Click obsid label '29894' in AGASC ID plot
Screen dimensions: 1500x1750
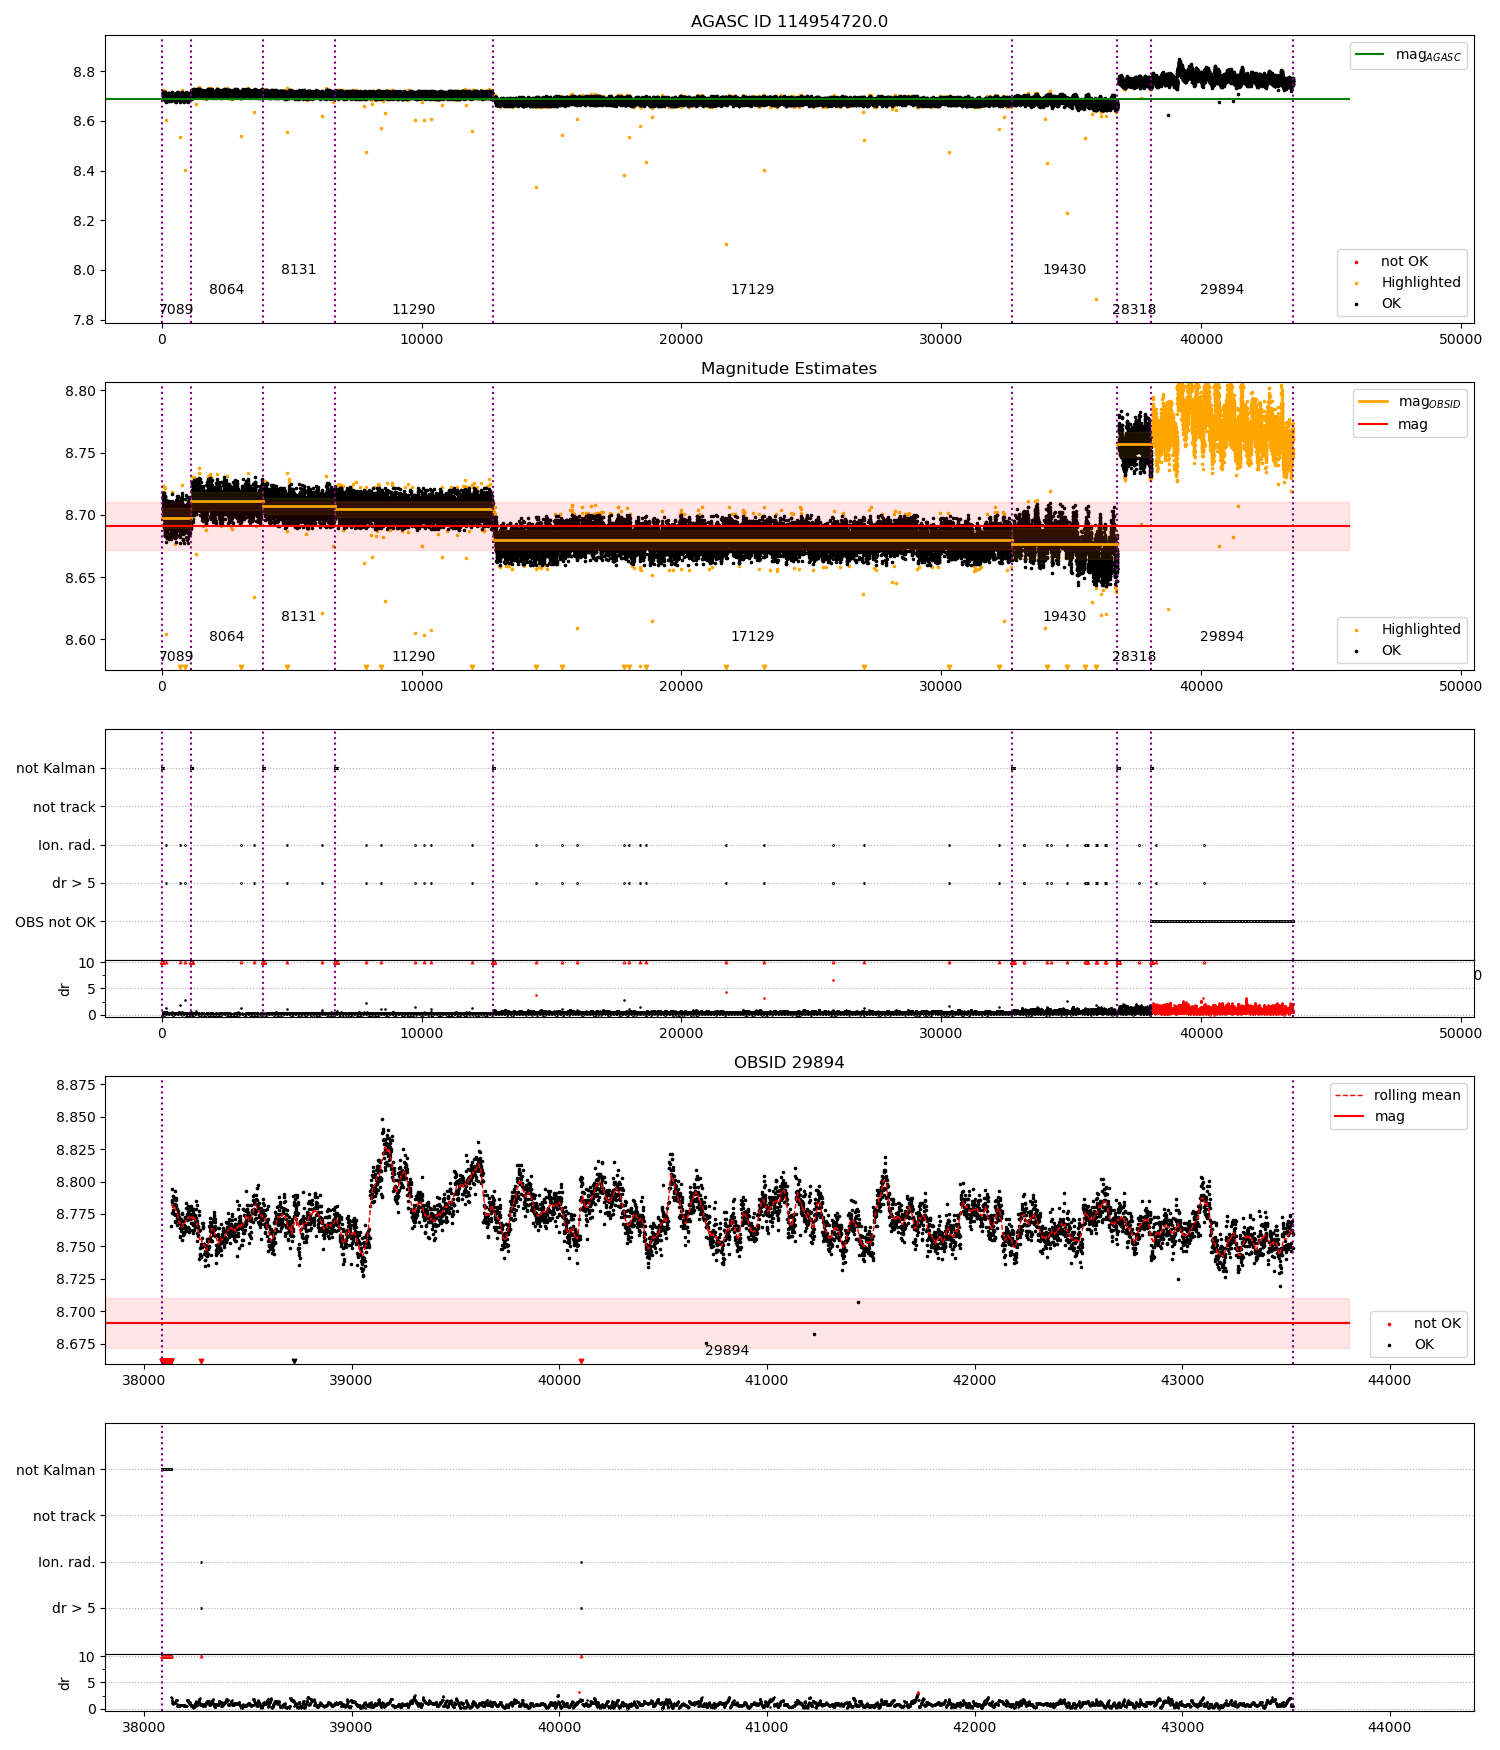pos(1222,290)
